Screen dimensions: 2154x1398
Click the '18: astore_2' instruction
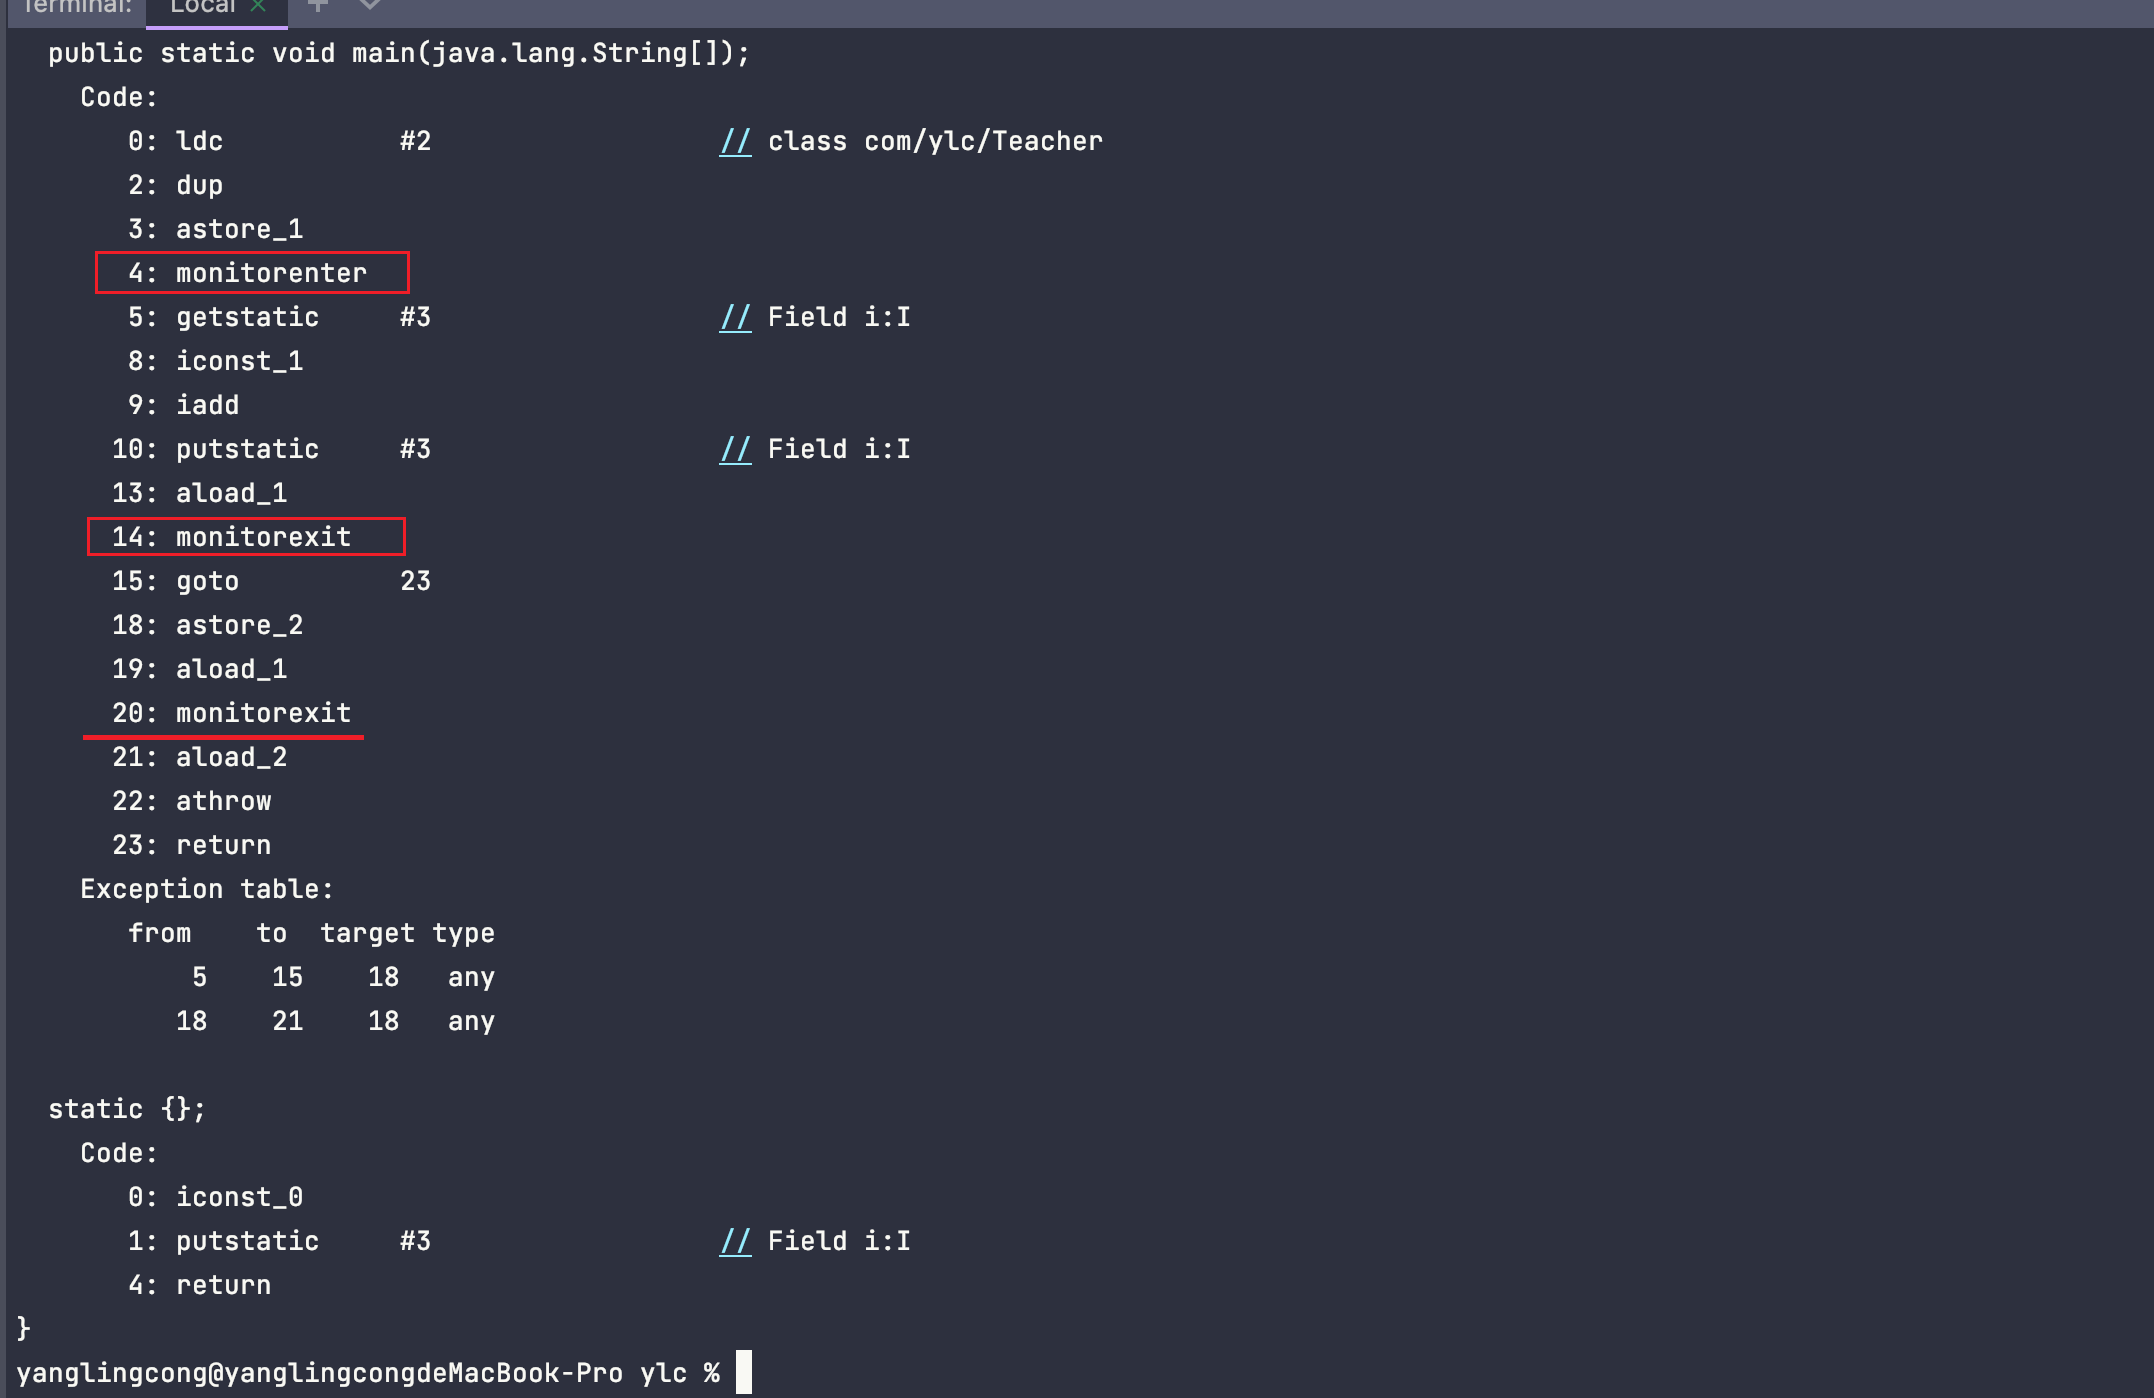(207, 626)
